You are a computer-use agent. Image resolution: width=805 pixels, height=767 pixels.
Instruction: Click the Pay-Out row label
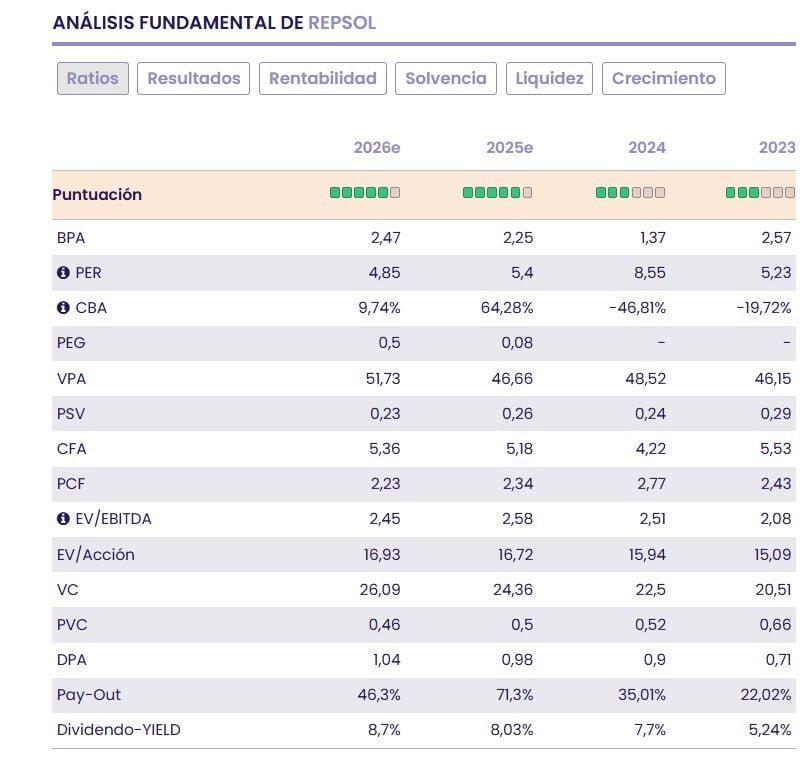[89, 695]
